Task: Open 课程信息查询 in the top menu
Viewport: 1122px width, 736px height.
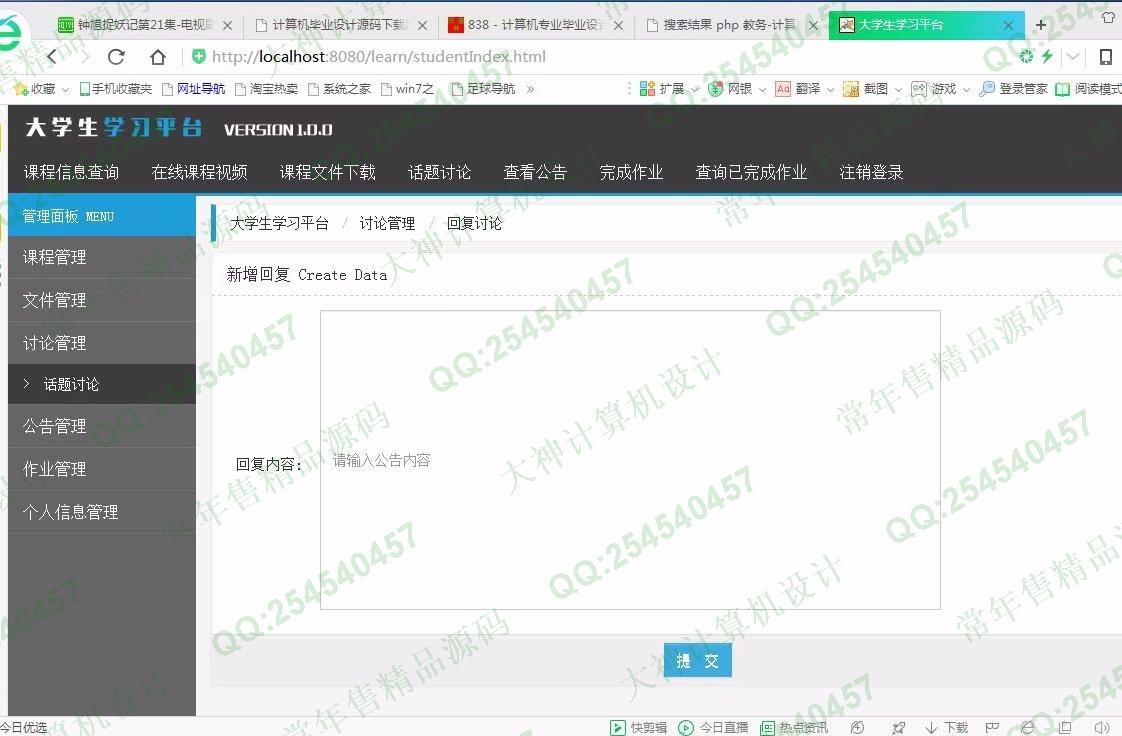Action: coord(72,172)
